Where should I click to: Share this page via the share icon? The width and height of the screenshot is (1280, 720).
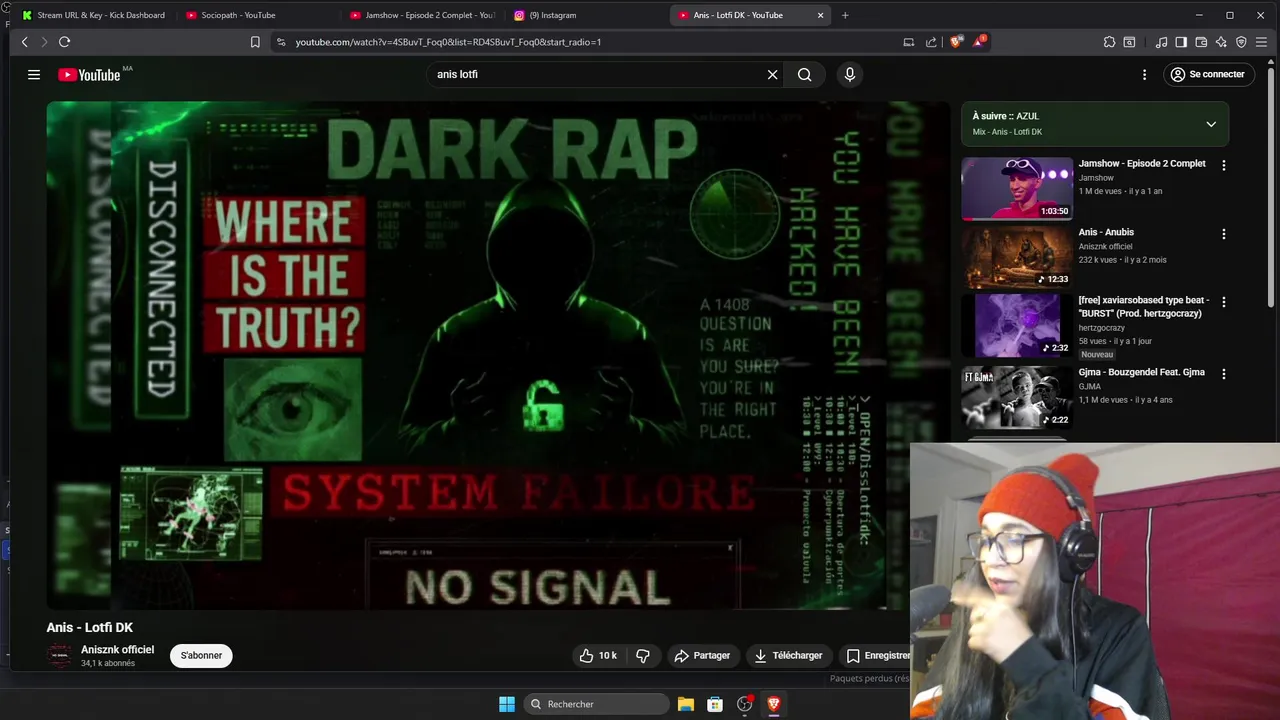point(931,42)
